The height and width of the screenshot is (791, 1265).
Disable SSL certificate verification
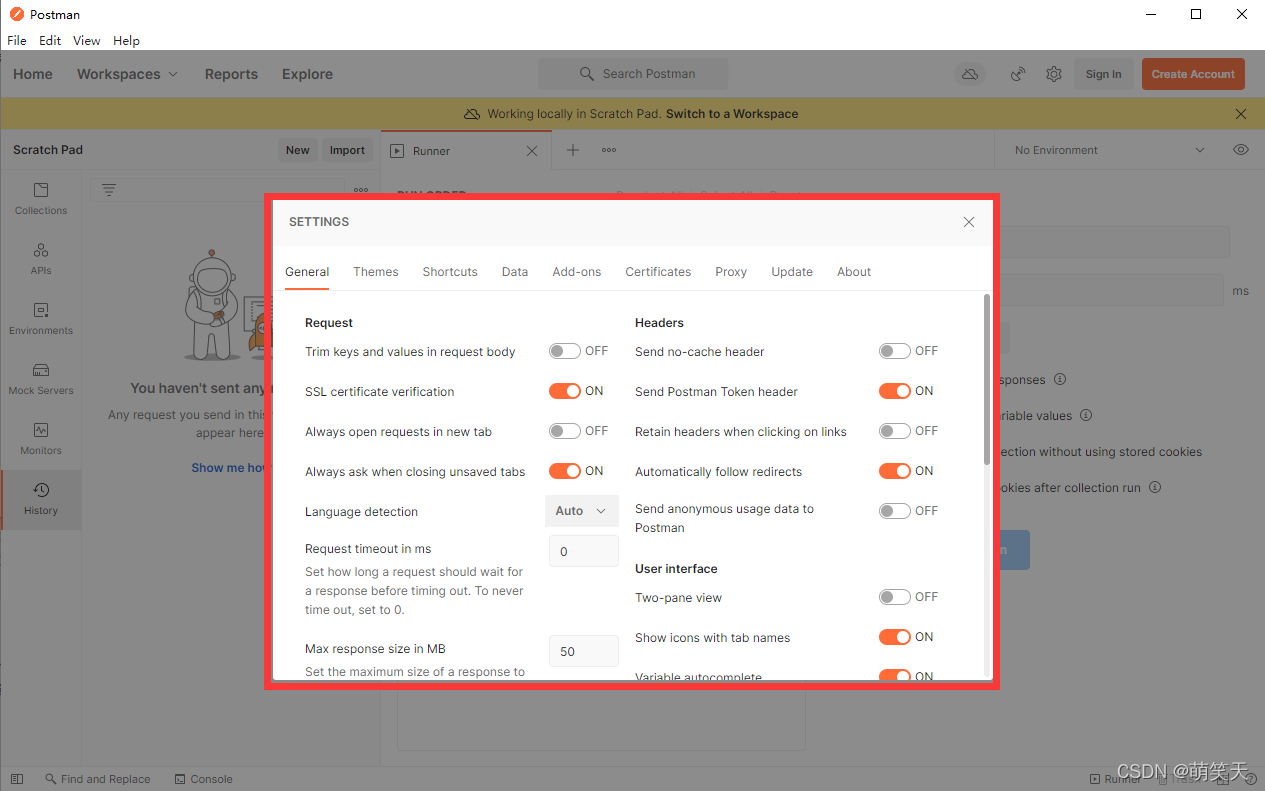[x=564, y=391]
